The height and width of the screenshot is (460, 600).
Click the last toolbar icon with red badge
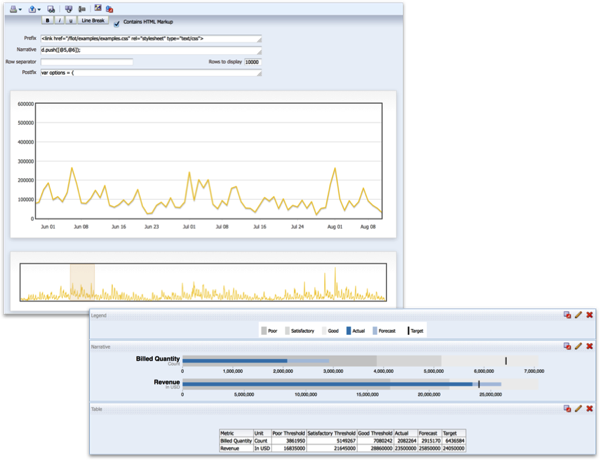pyautogui.click(x=109, y=9)
